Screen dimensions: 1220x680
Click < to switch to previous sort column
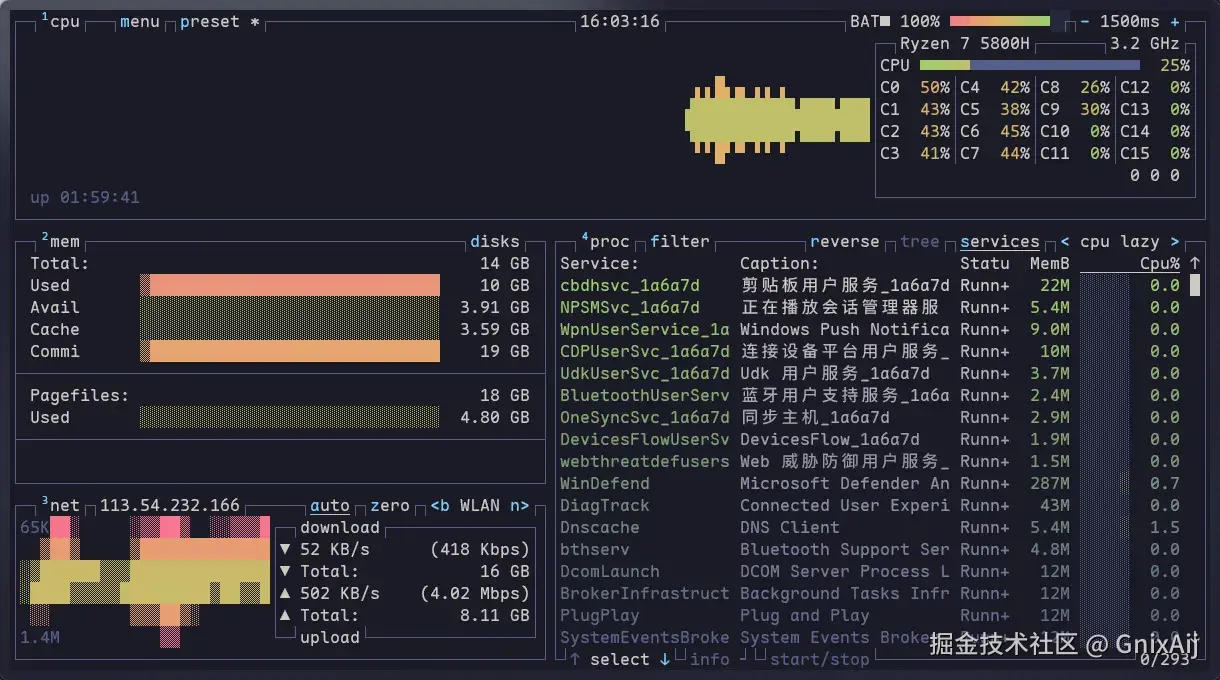[1063, 241]
